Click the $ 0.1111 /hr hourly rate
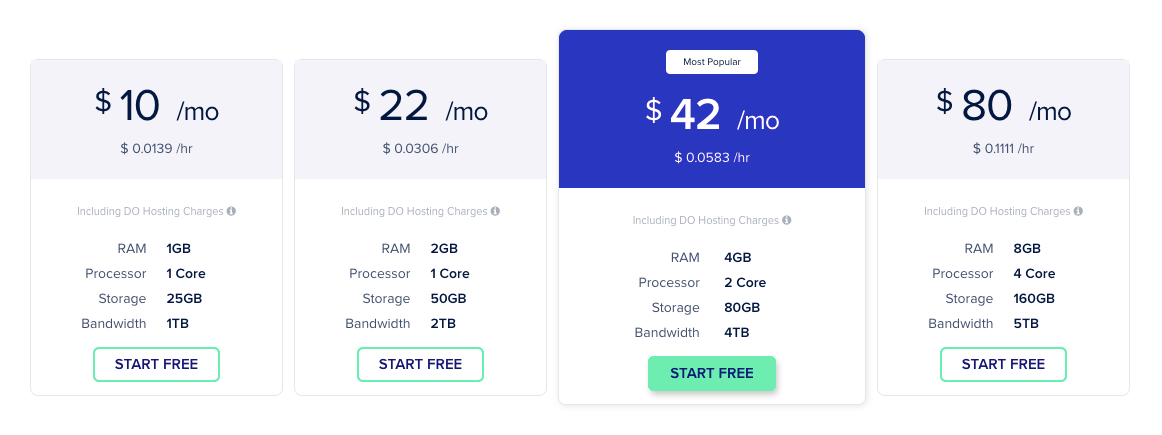 [1003, 148]
